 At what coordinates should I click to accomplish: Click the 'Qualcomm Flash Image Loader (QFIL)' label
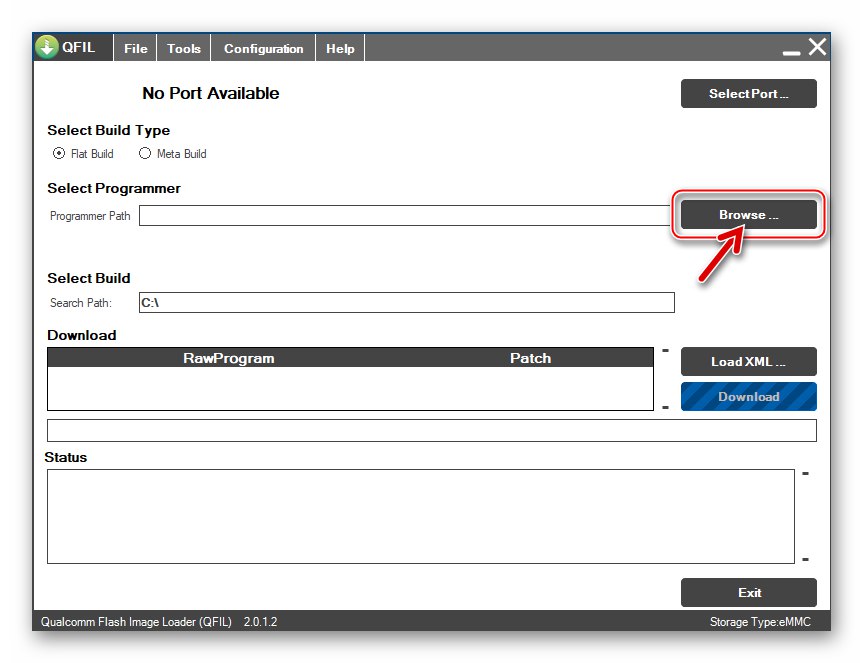pyautogui.click(x=136, y=622)
